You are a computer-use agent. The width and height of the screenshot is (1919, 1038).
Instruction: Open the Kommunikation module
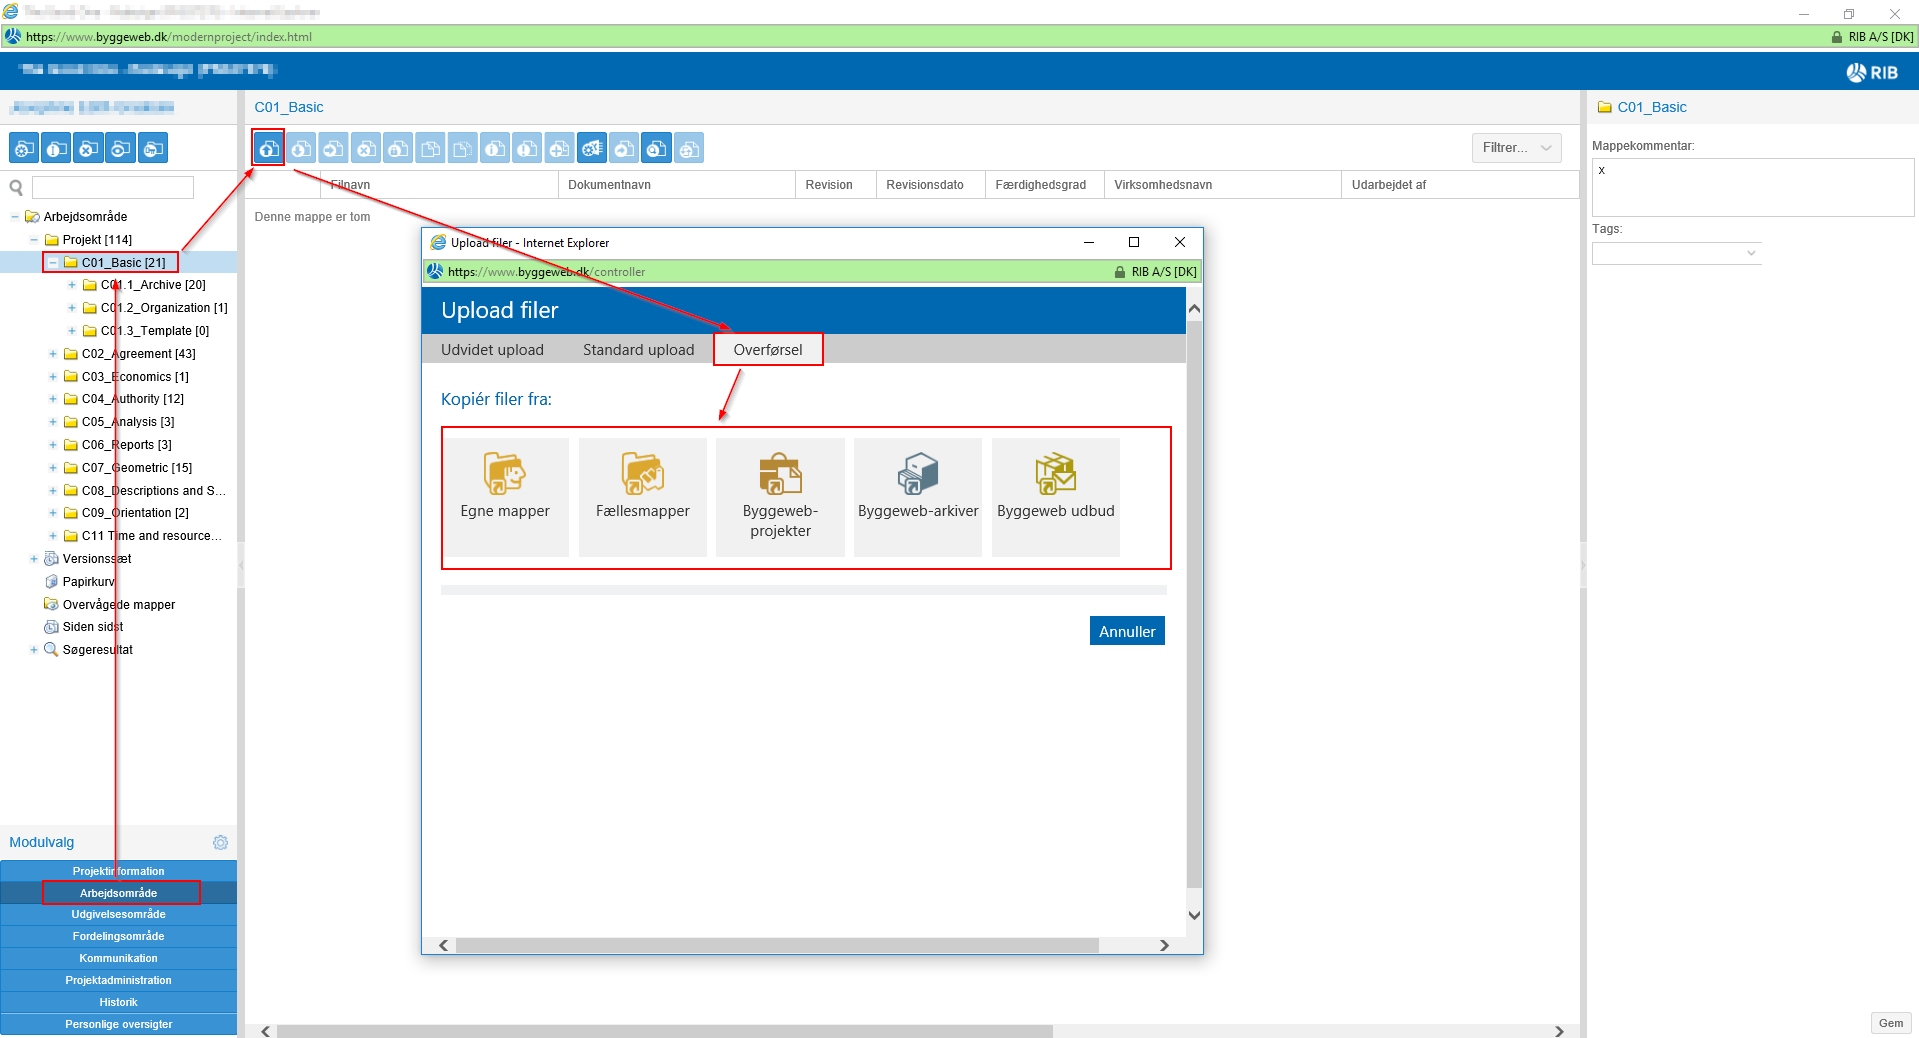[x=118, y=958]
